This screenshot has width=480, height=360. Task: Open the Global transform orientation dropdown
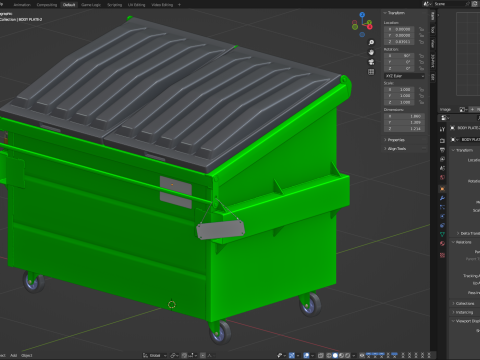(x=155, y=355)
